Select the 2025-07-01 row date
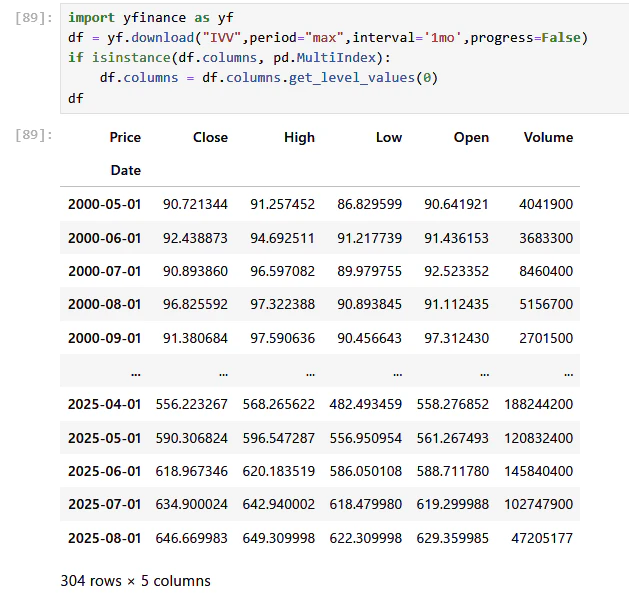 pyautogui.click(x=104, y=504)
